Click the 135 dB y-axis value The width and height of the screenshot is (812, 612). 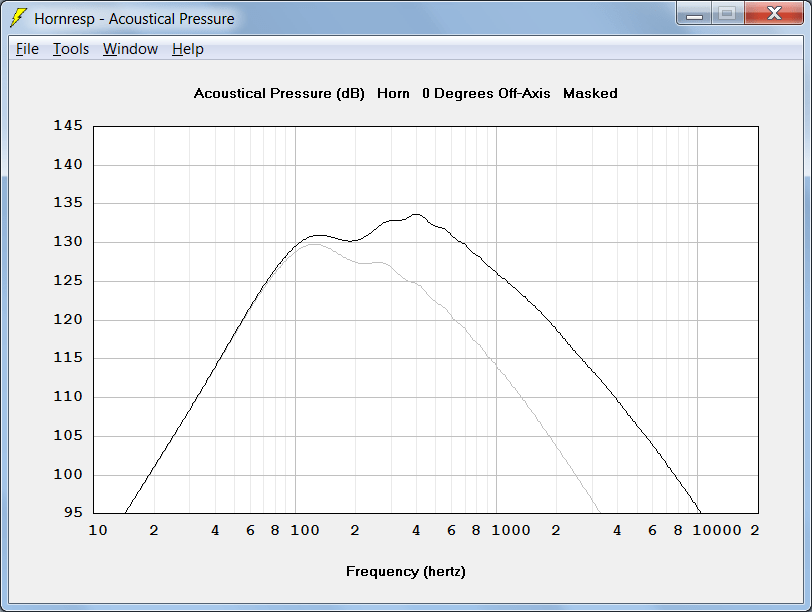[x=68, y=202]
